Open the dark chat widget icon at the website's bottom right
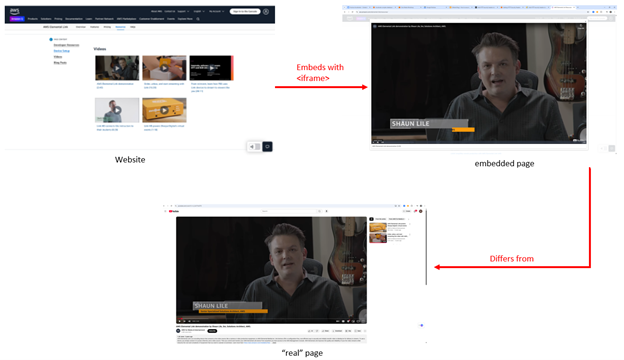The image size is (624, 360). [x=267, y=147]
